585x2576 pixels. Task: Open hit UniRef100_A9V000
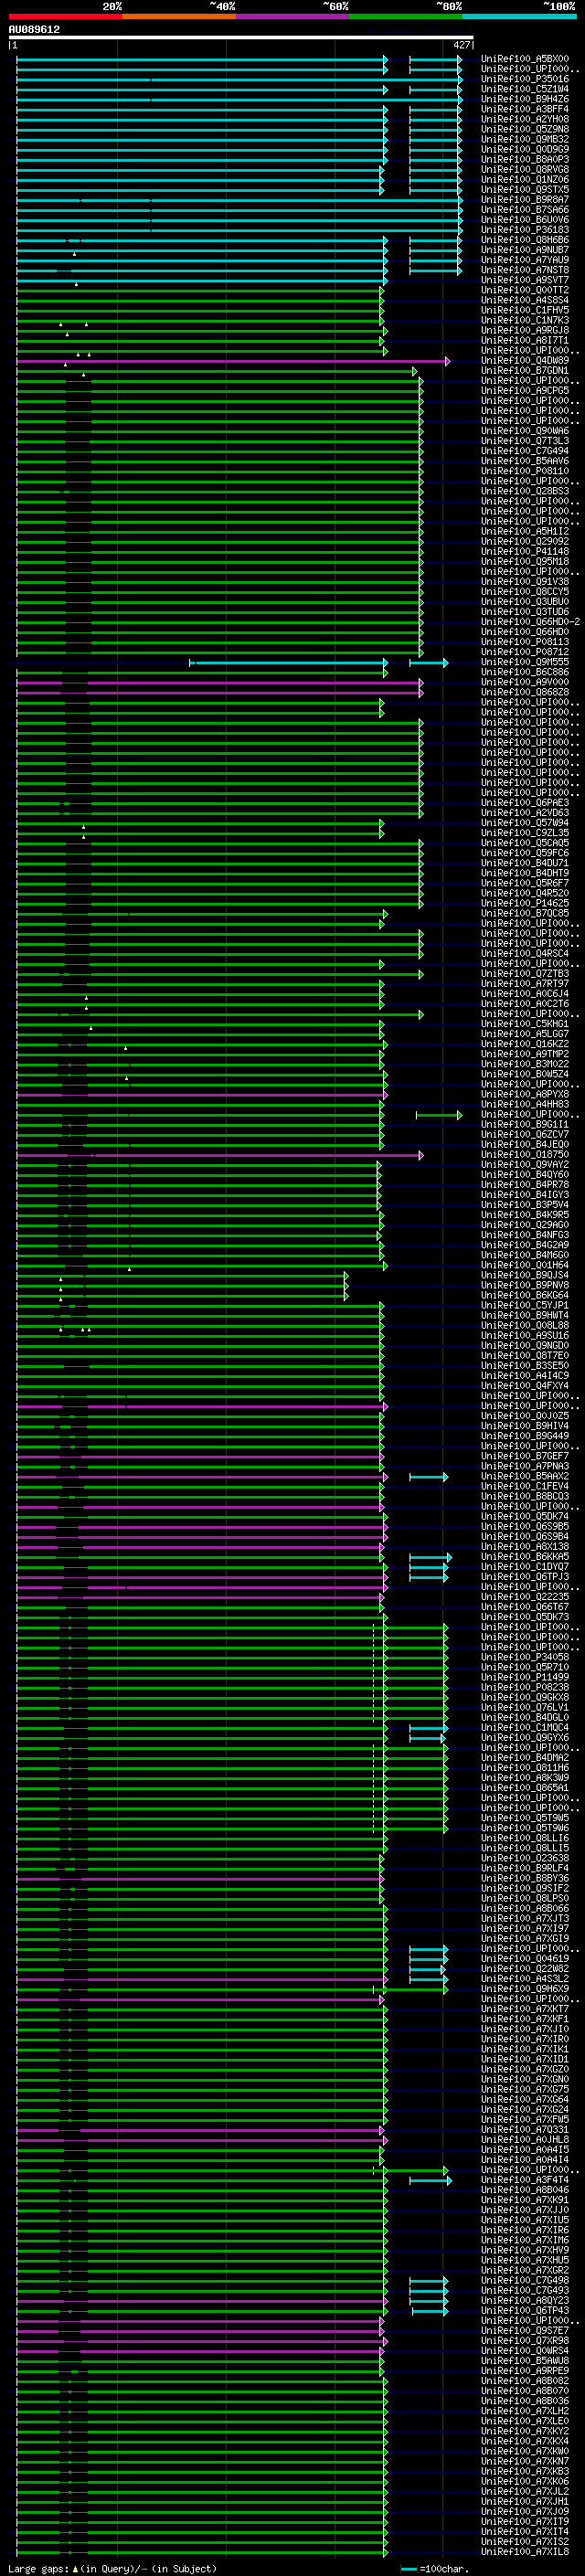(524, 682)
